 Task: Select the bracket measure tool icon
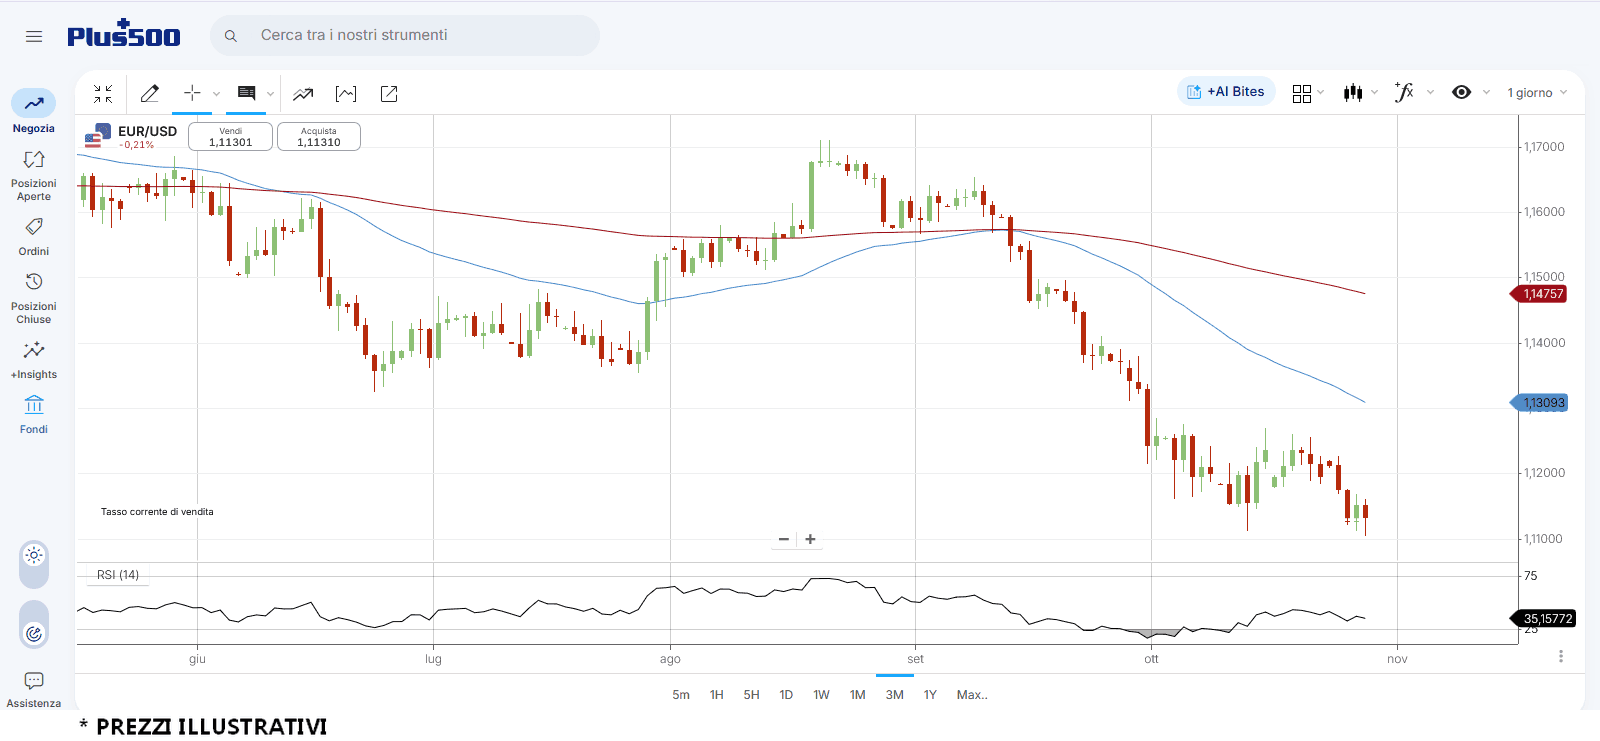346,94
